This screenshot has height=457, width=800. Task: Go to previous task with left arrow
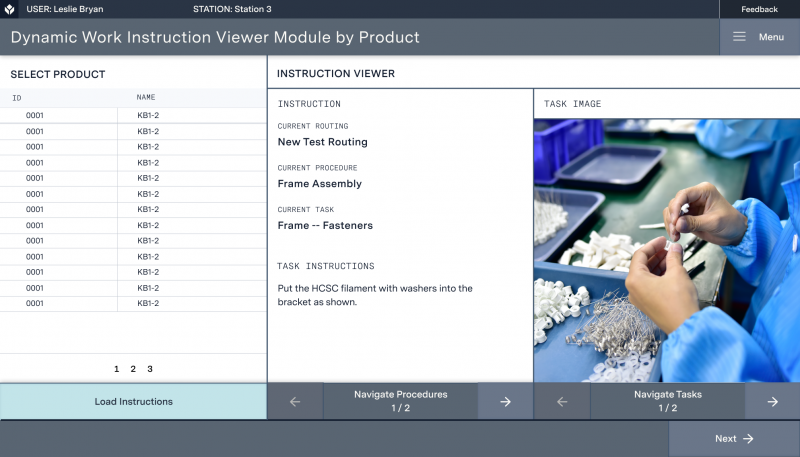pyautogui.click(x=561, y=401)
